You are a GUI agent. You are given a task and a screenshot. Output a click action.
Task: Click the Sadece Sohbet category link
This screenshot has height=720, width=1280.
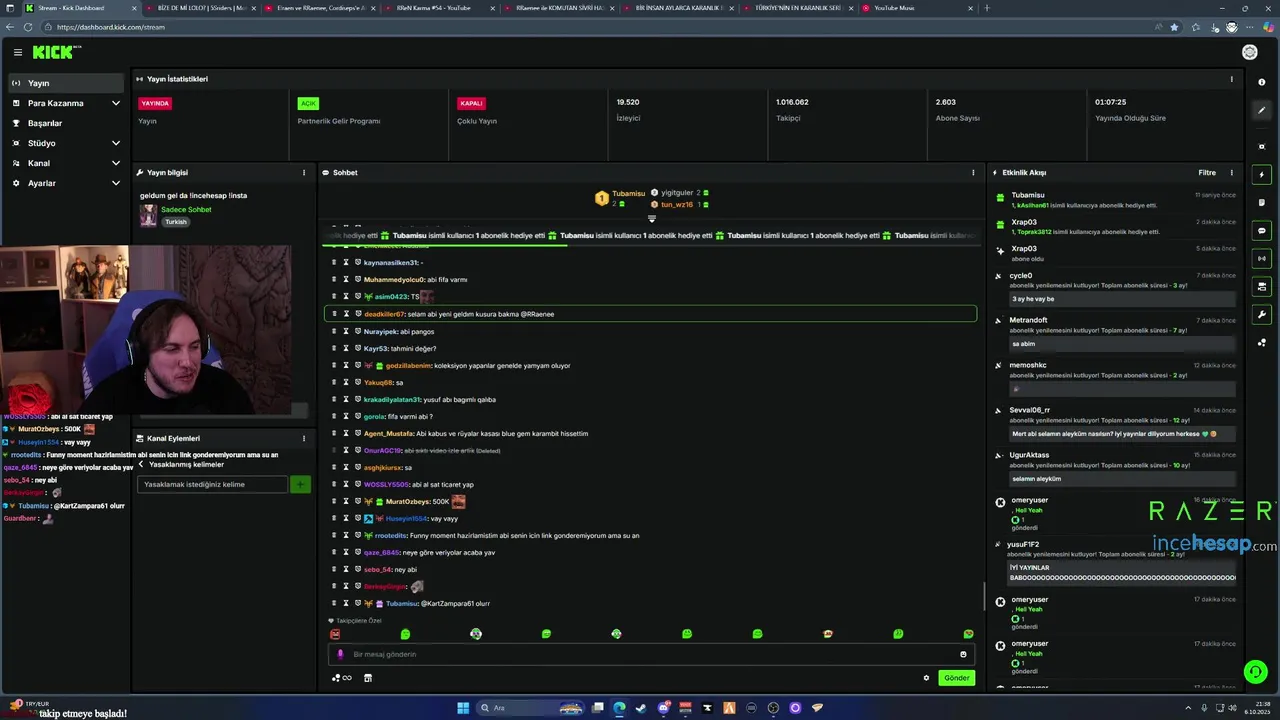click(x=186, y=210)
